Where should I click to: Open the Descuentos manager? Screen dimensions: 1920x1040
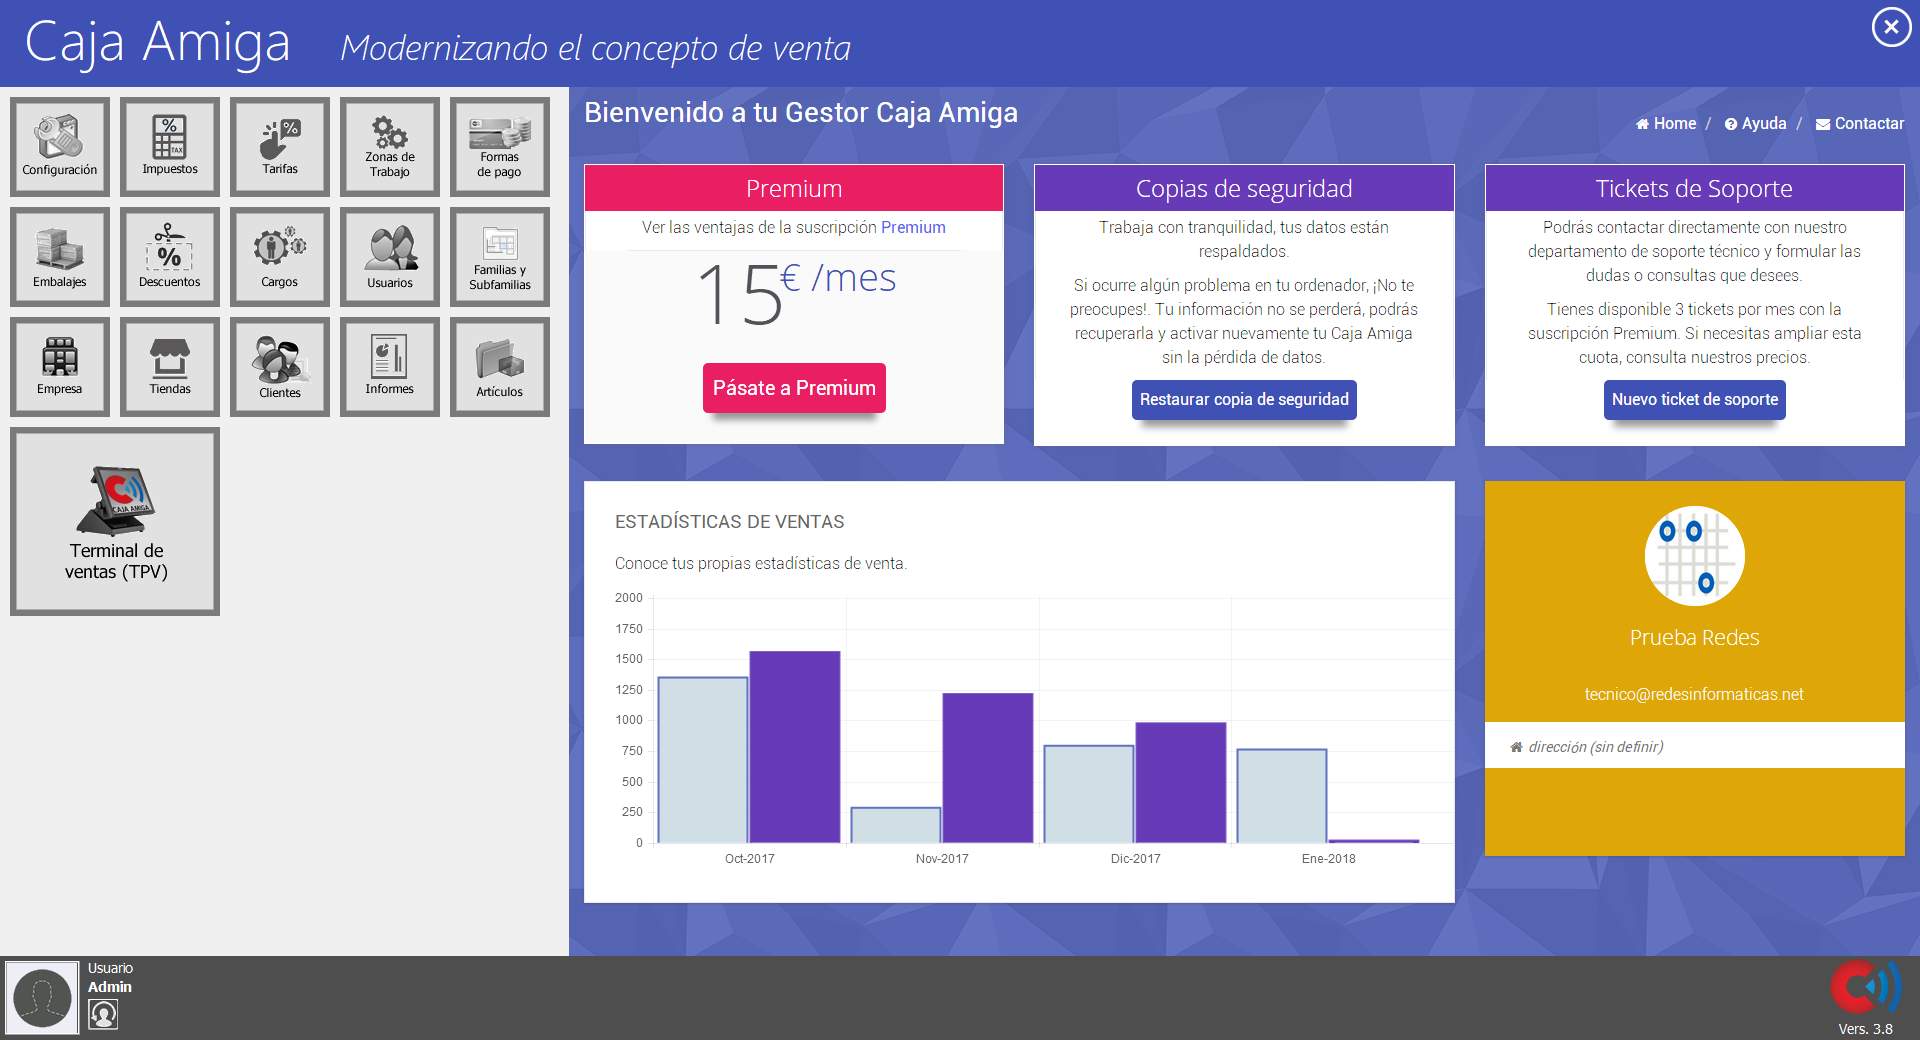169,256
